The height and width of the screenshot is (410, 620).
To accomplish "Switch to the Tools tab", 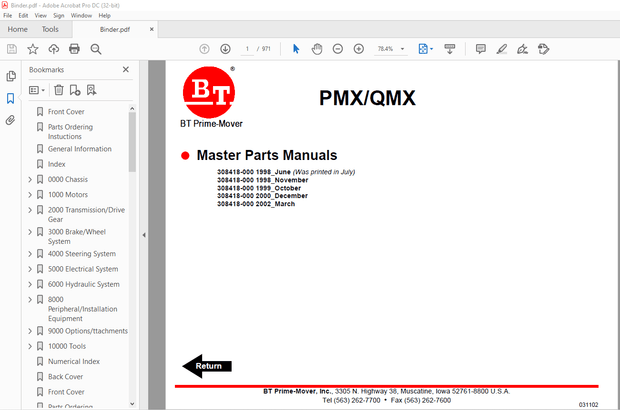I will (50, 30).
